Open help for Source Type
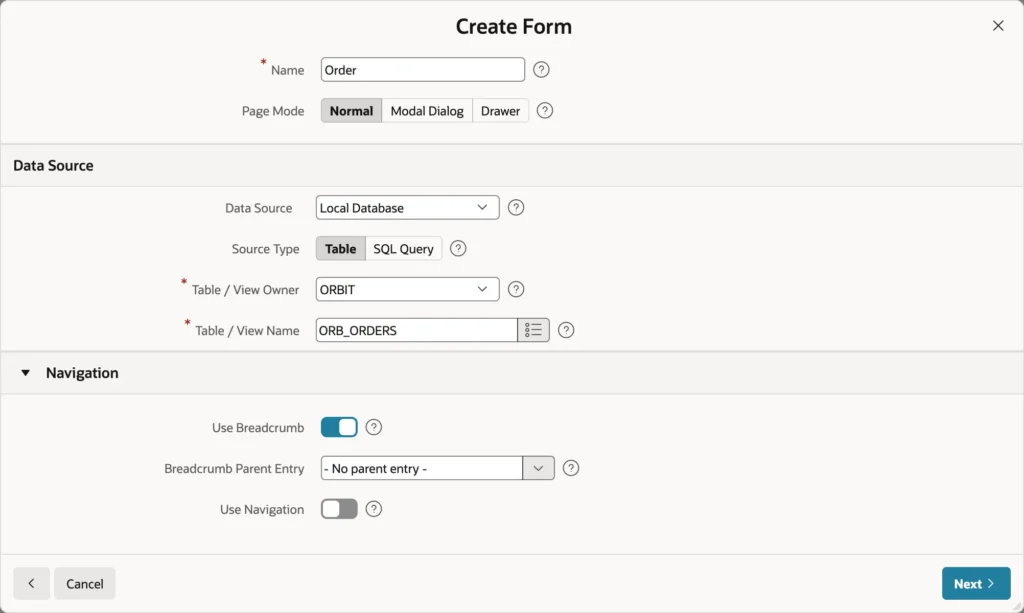Image resolution: width=1024 pixels, height=613 pixels. (458, 249)
